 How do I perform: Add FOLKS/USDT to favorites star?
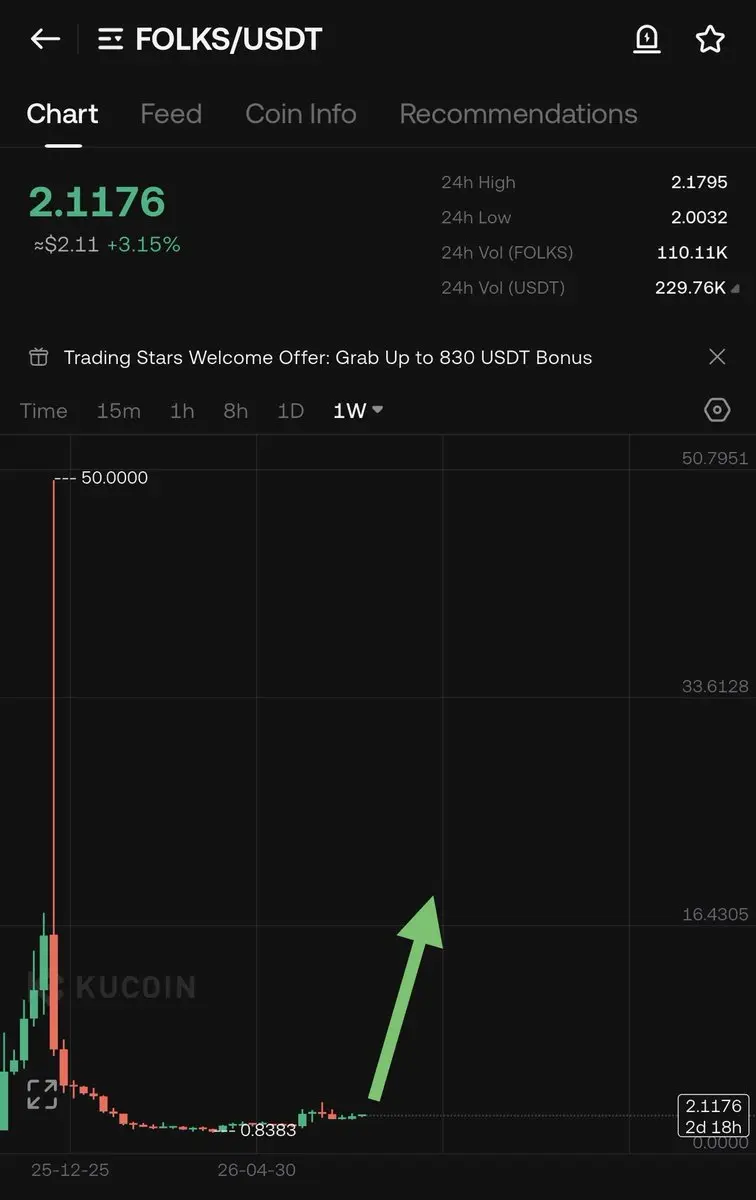pos(710,39)
